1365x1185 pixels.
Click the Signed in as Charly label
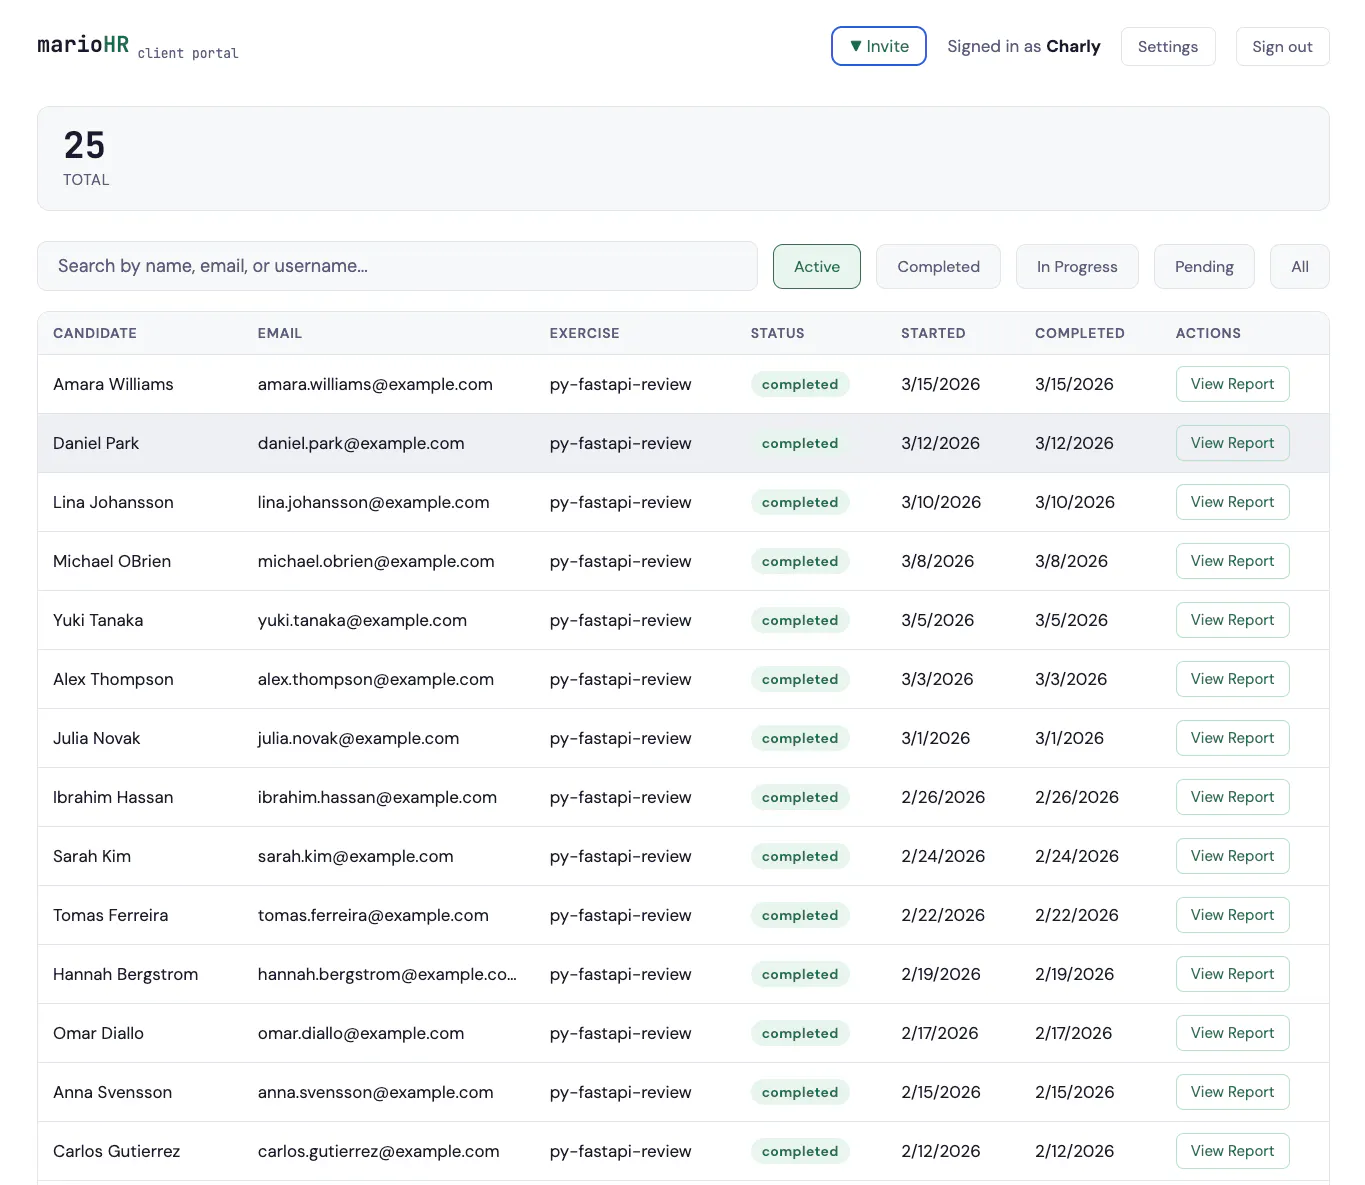1024,46
